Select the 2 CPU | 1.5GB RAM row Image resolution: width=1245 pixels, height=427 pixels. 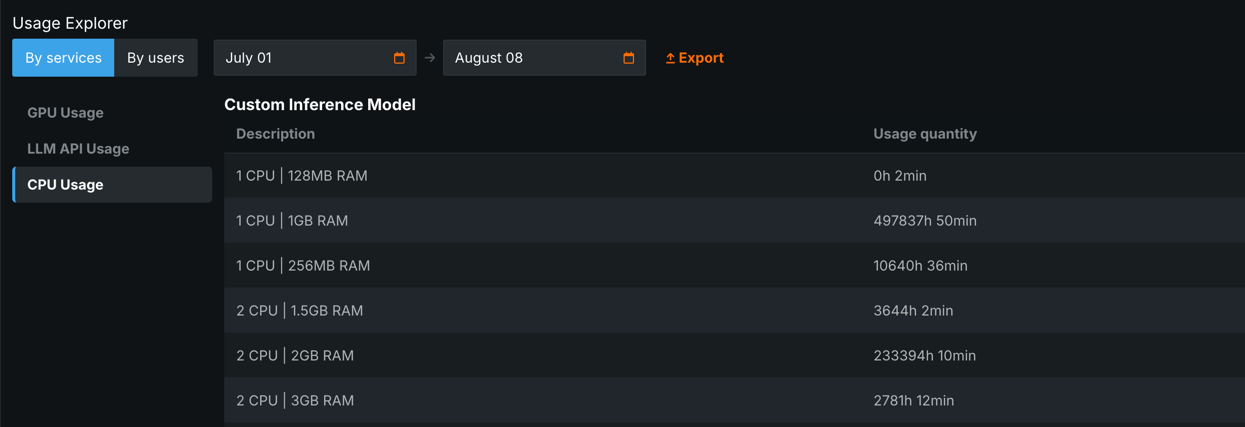(x=300, y=311)
